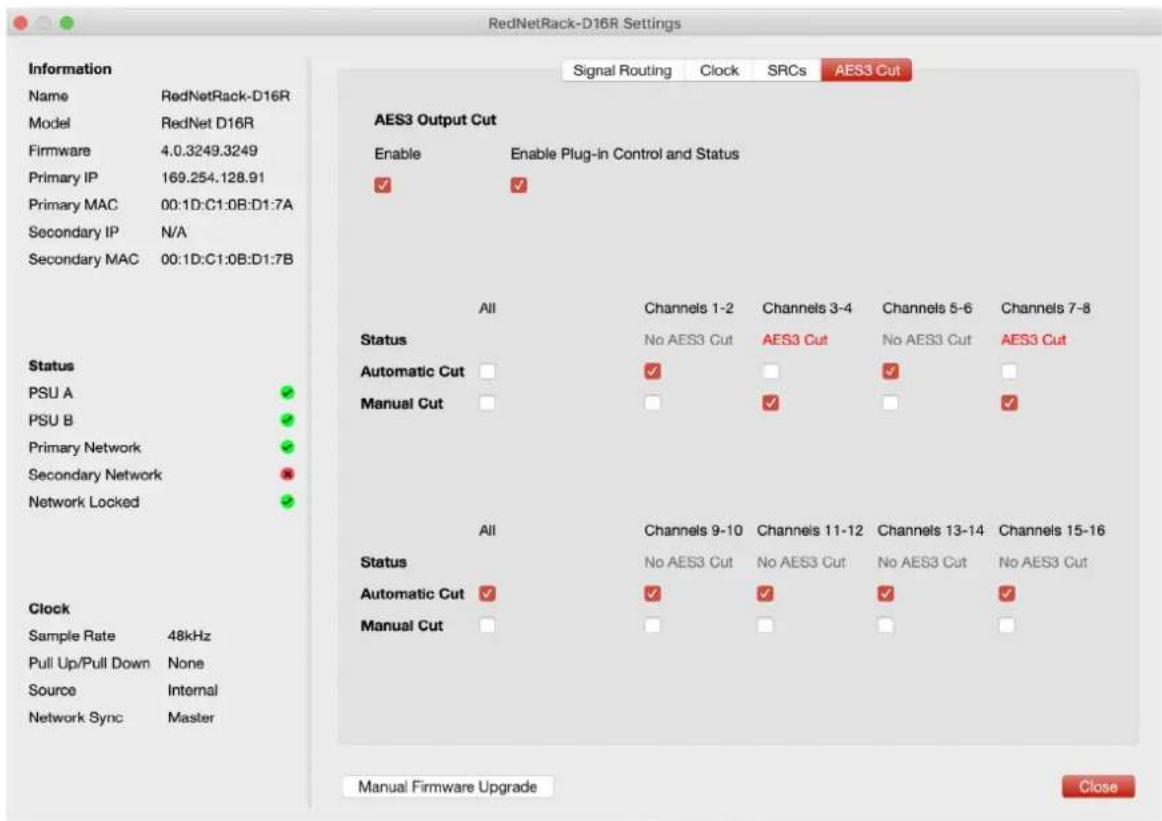Switch to the Signal Routing tab

pos(622,70)
